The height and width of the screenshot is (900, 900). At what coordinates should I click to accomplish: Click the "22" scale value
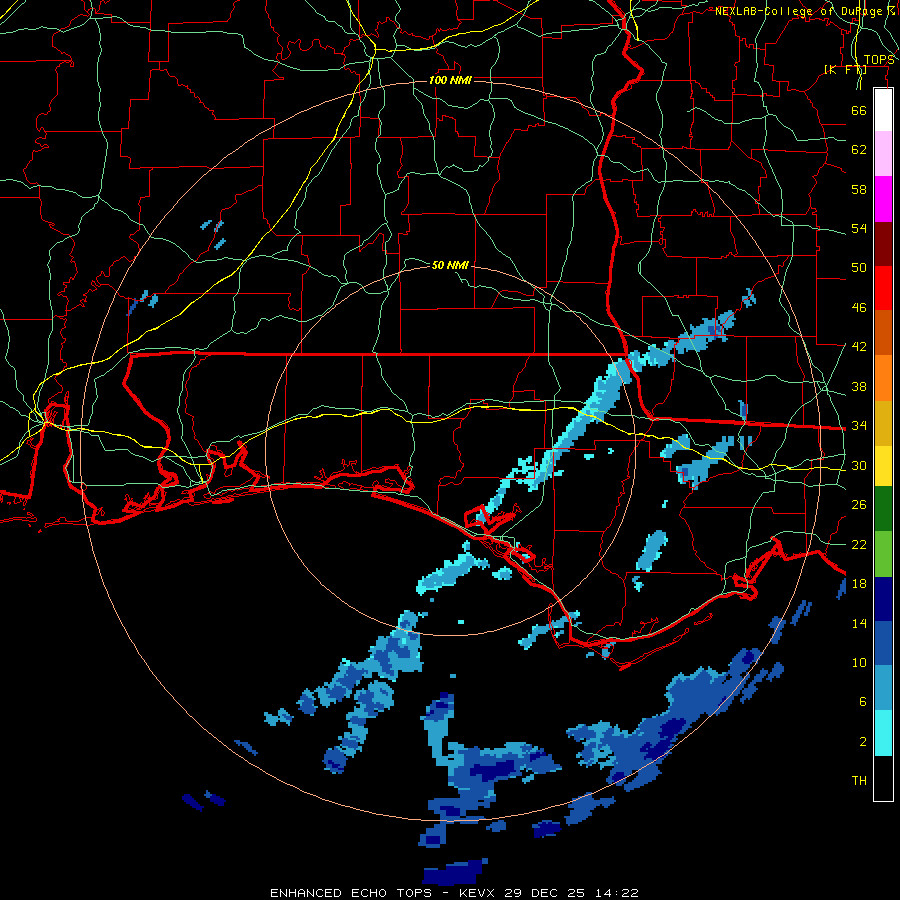click(x=859, y=544)
